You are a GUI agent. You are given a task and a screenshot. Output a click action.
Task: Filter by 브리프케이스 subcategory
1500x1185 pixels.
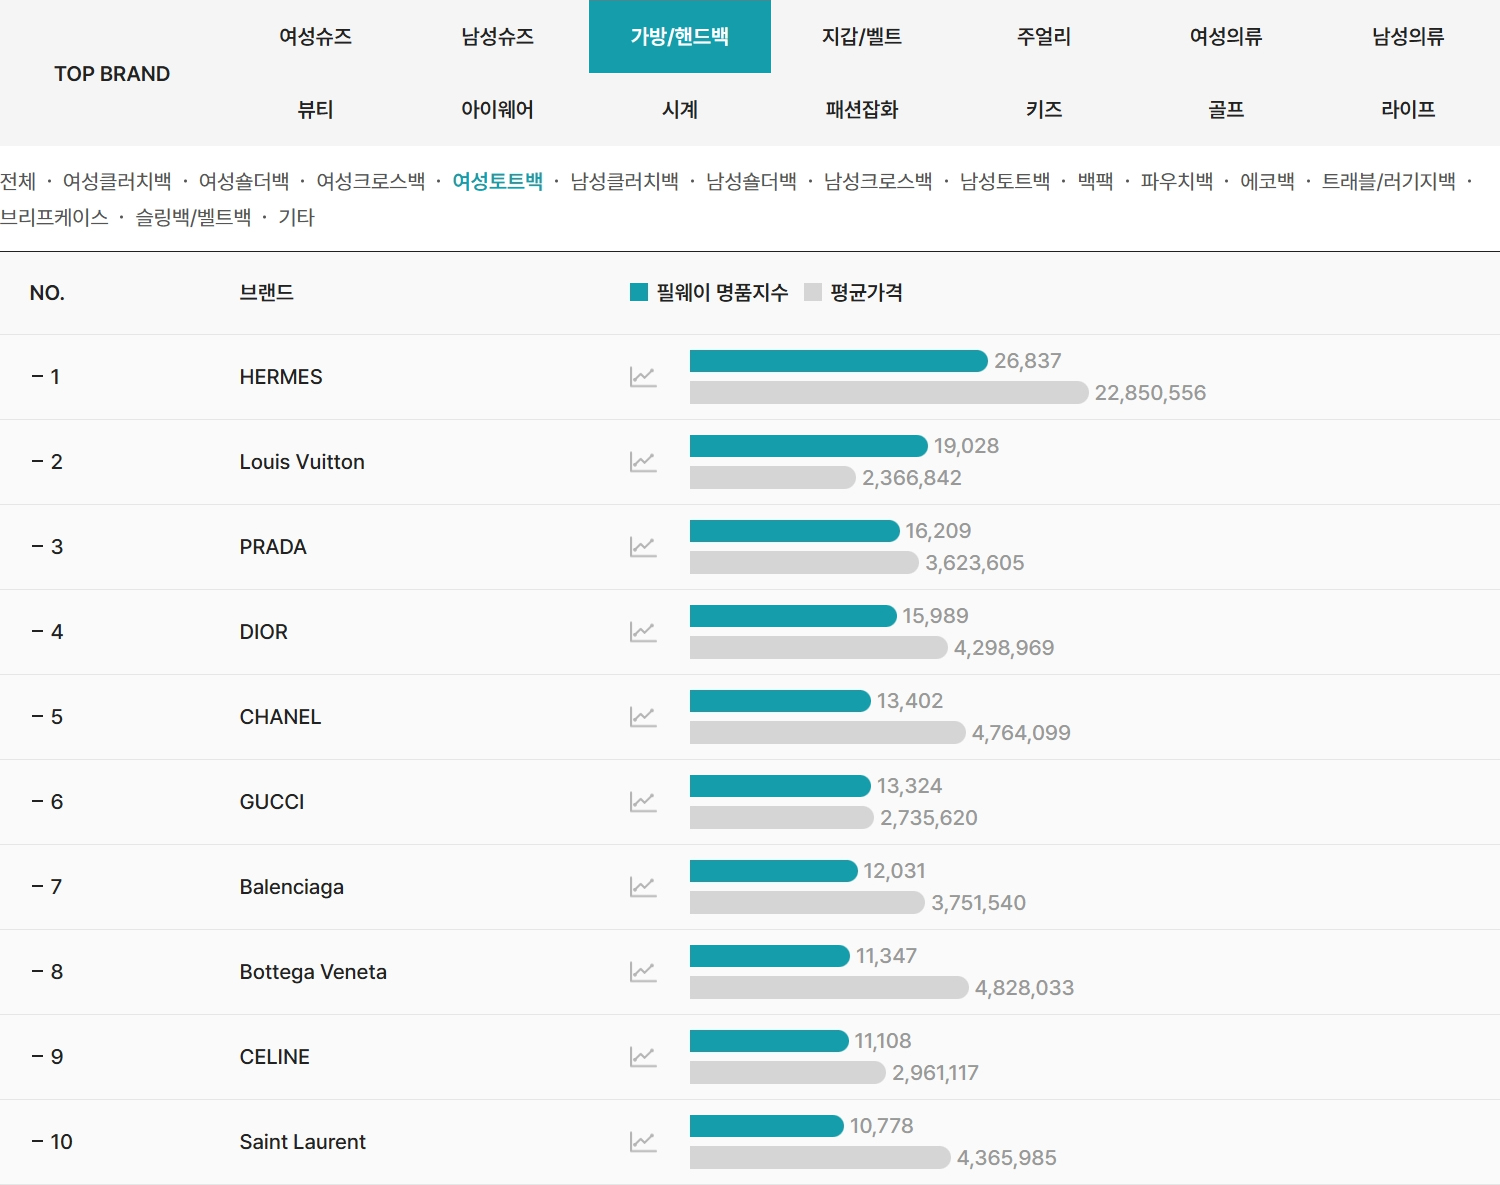(x=54, y=217)
